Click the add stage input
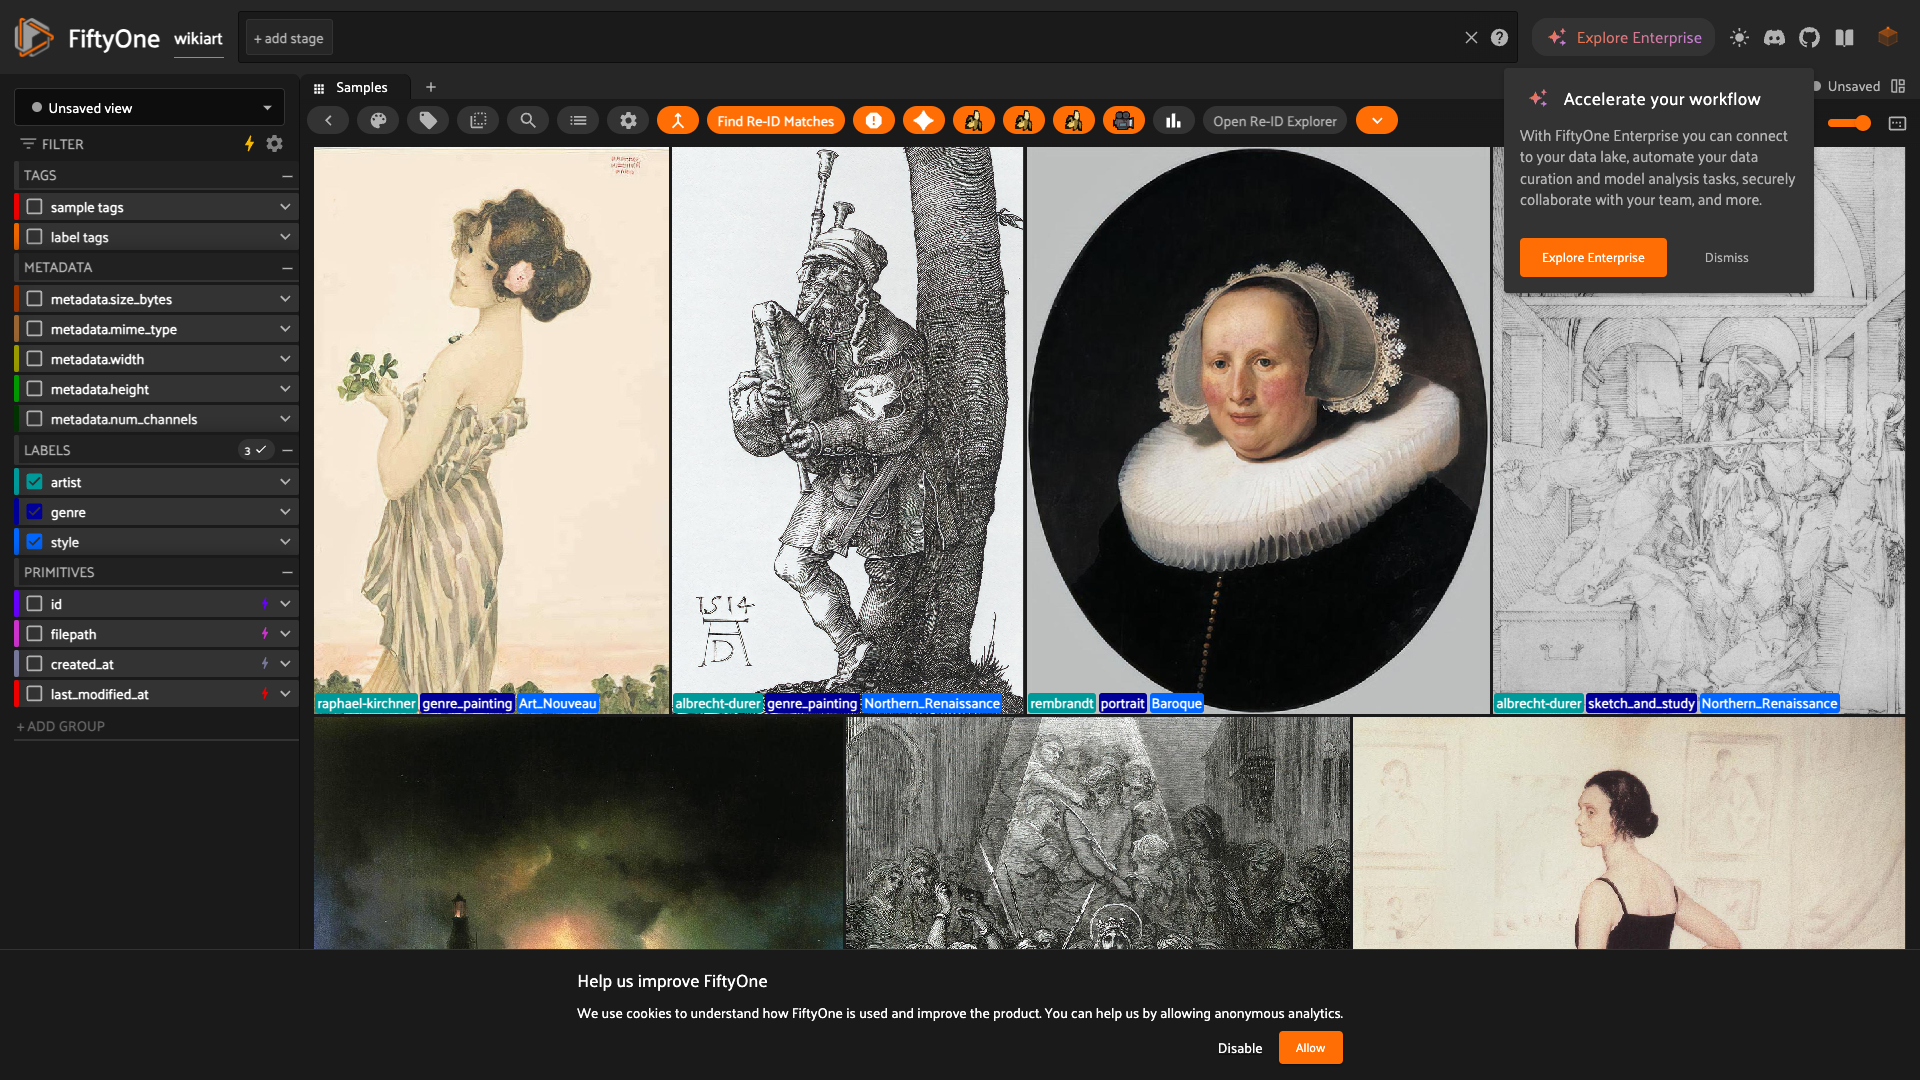 point(289,38)
